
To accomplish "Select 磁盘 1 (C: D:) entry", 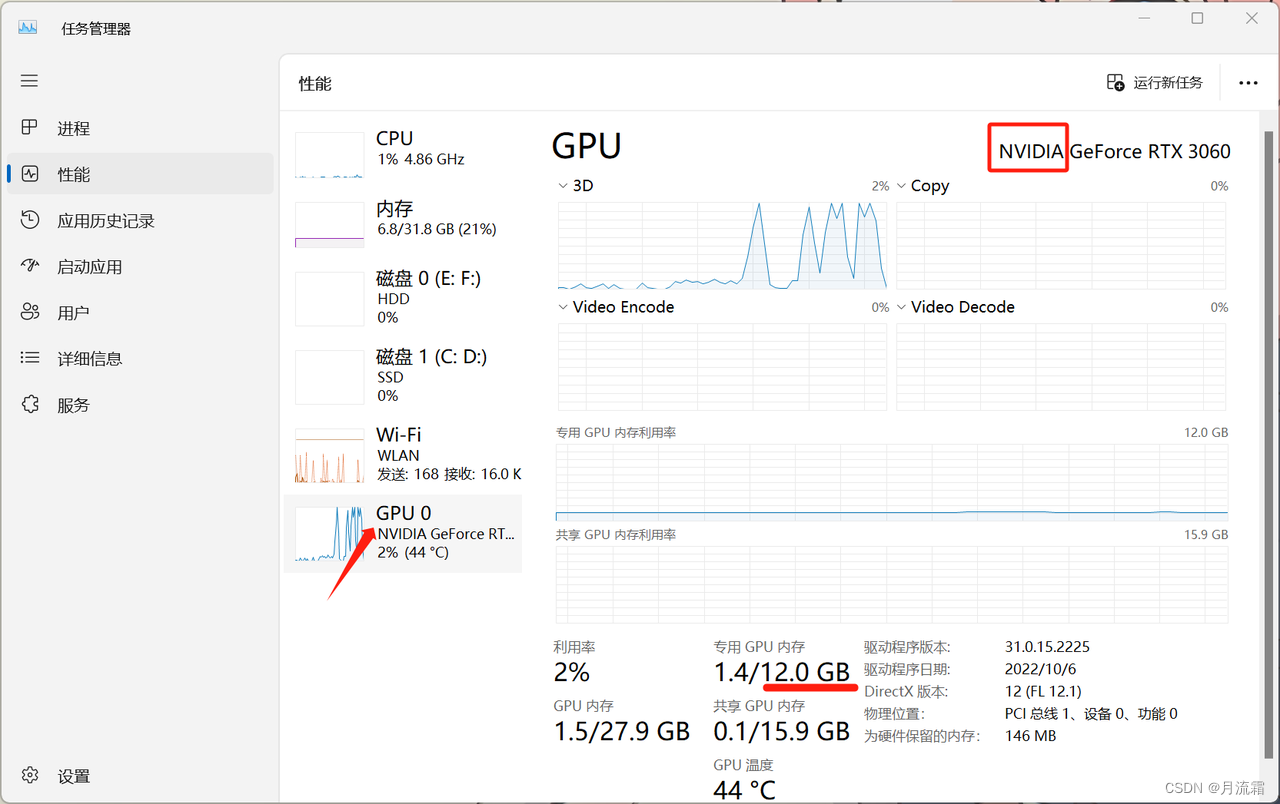I will 403,376.
